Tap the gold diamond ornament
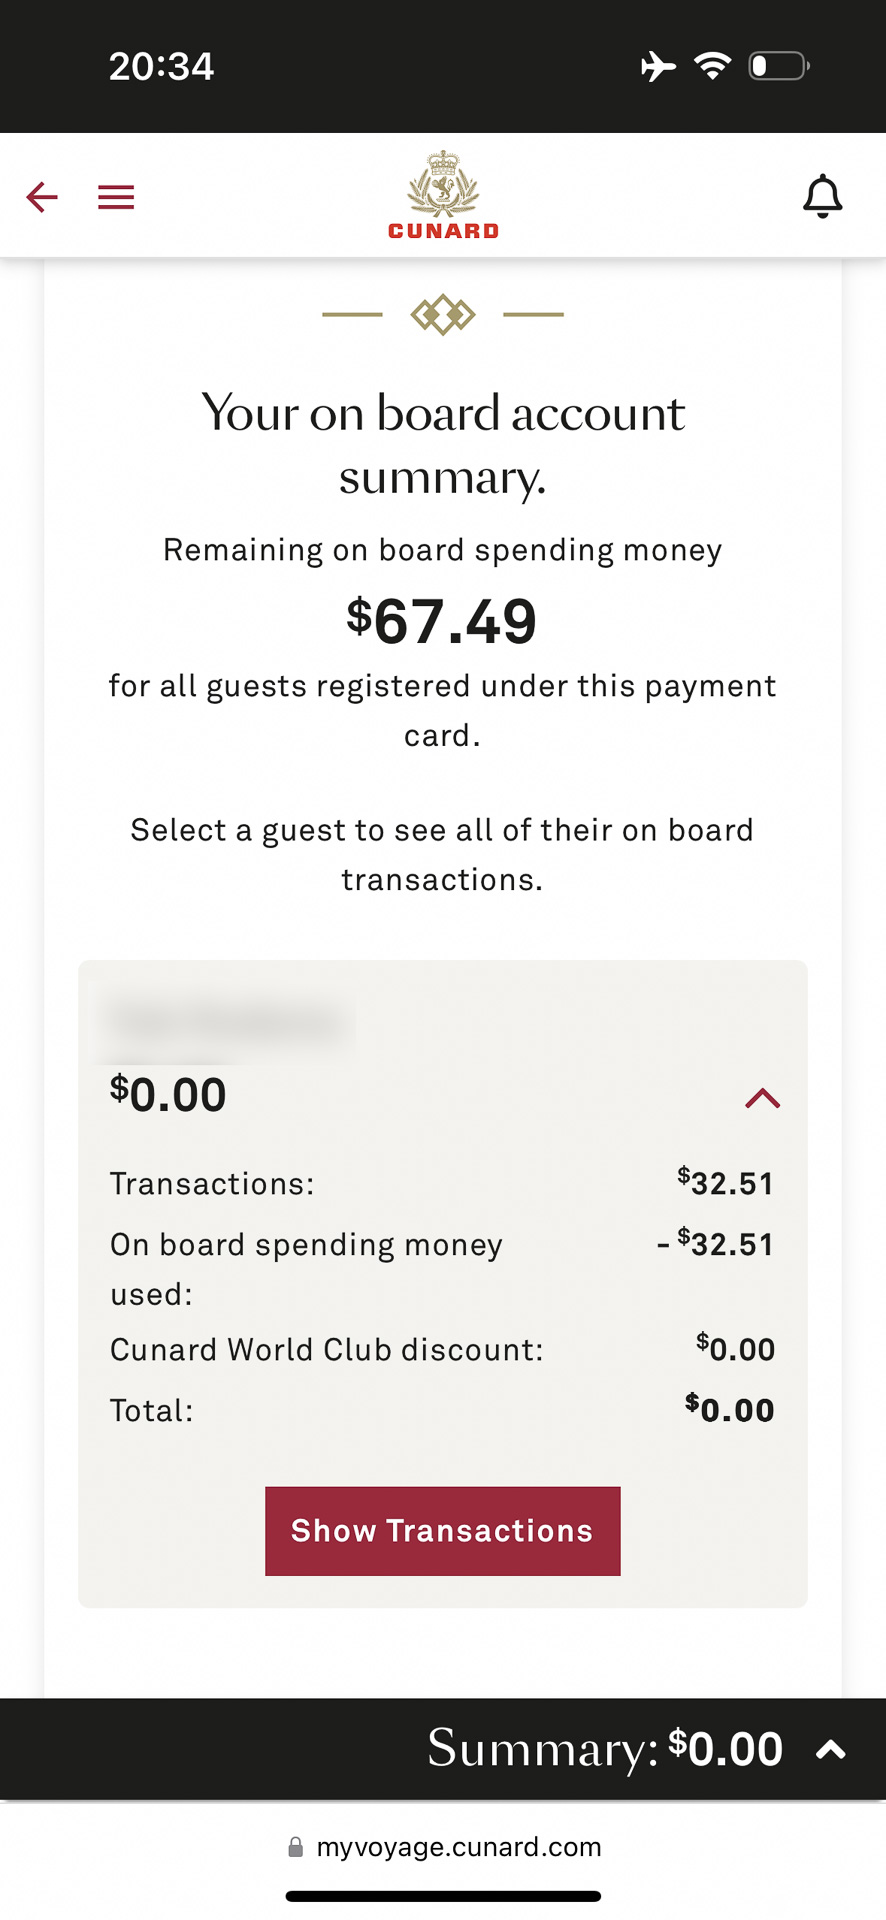The height and width of the screenshot is (1920, 886). 443,315
